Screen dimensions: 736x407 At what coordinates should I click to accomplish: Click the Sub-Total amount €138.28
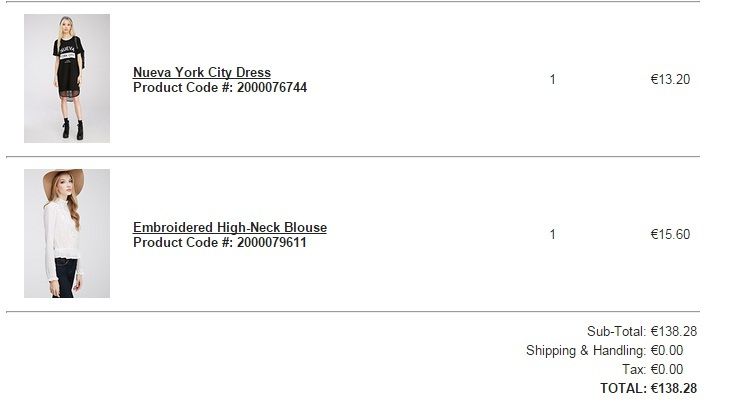pyautogui.click(x=673, y=331)
